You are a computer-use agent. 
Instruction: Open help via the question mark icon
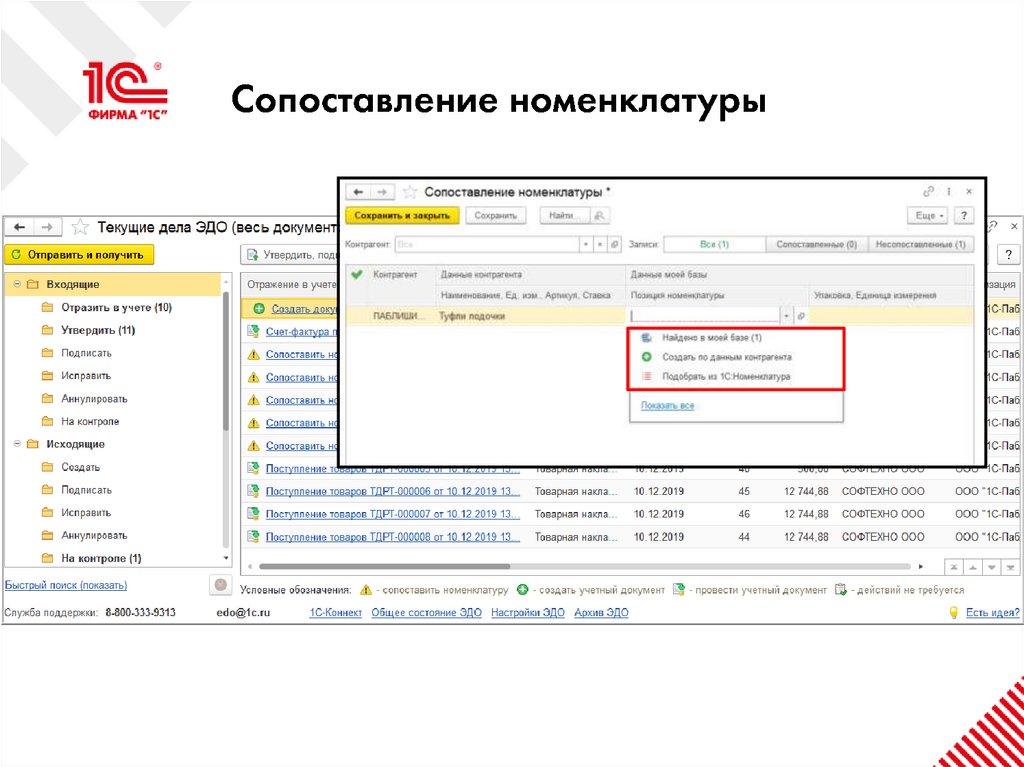pos(963,215)
